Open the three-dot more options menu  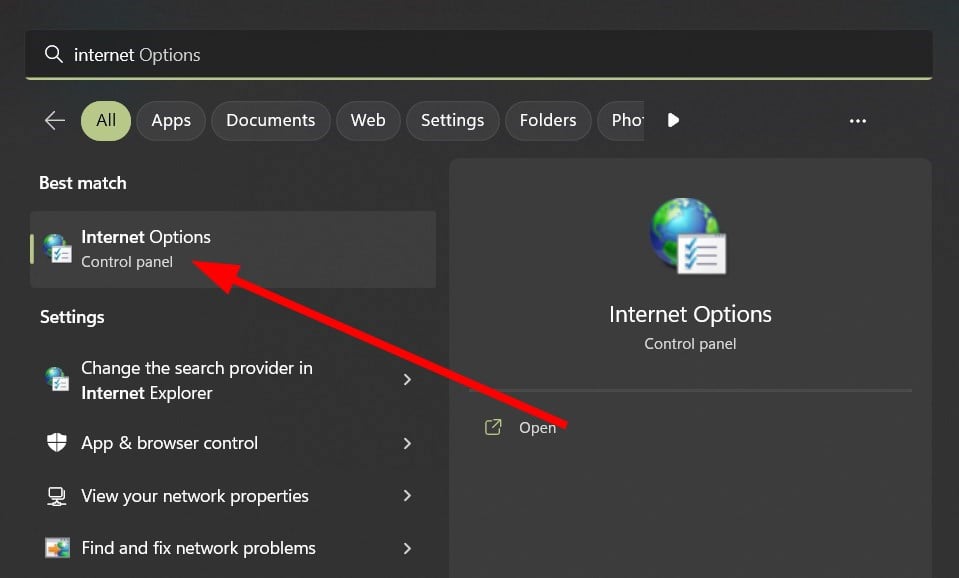click(x=857, y=121)
